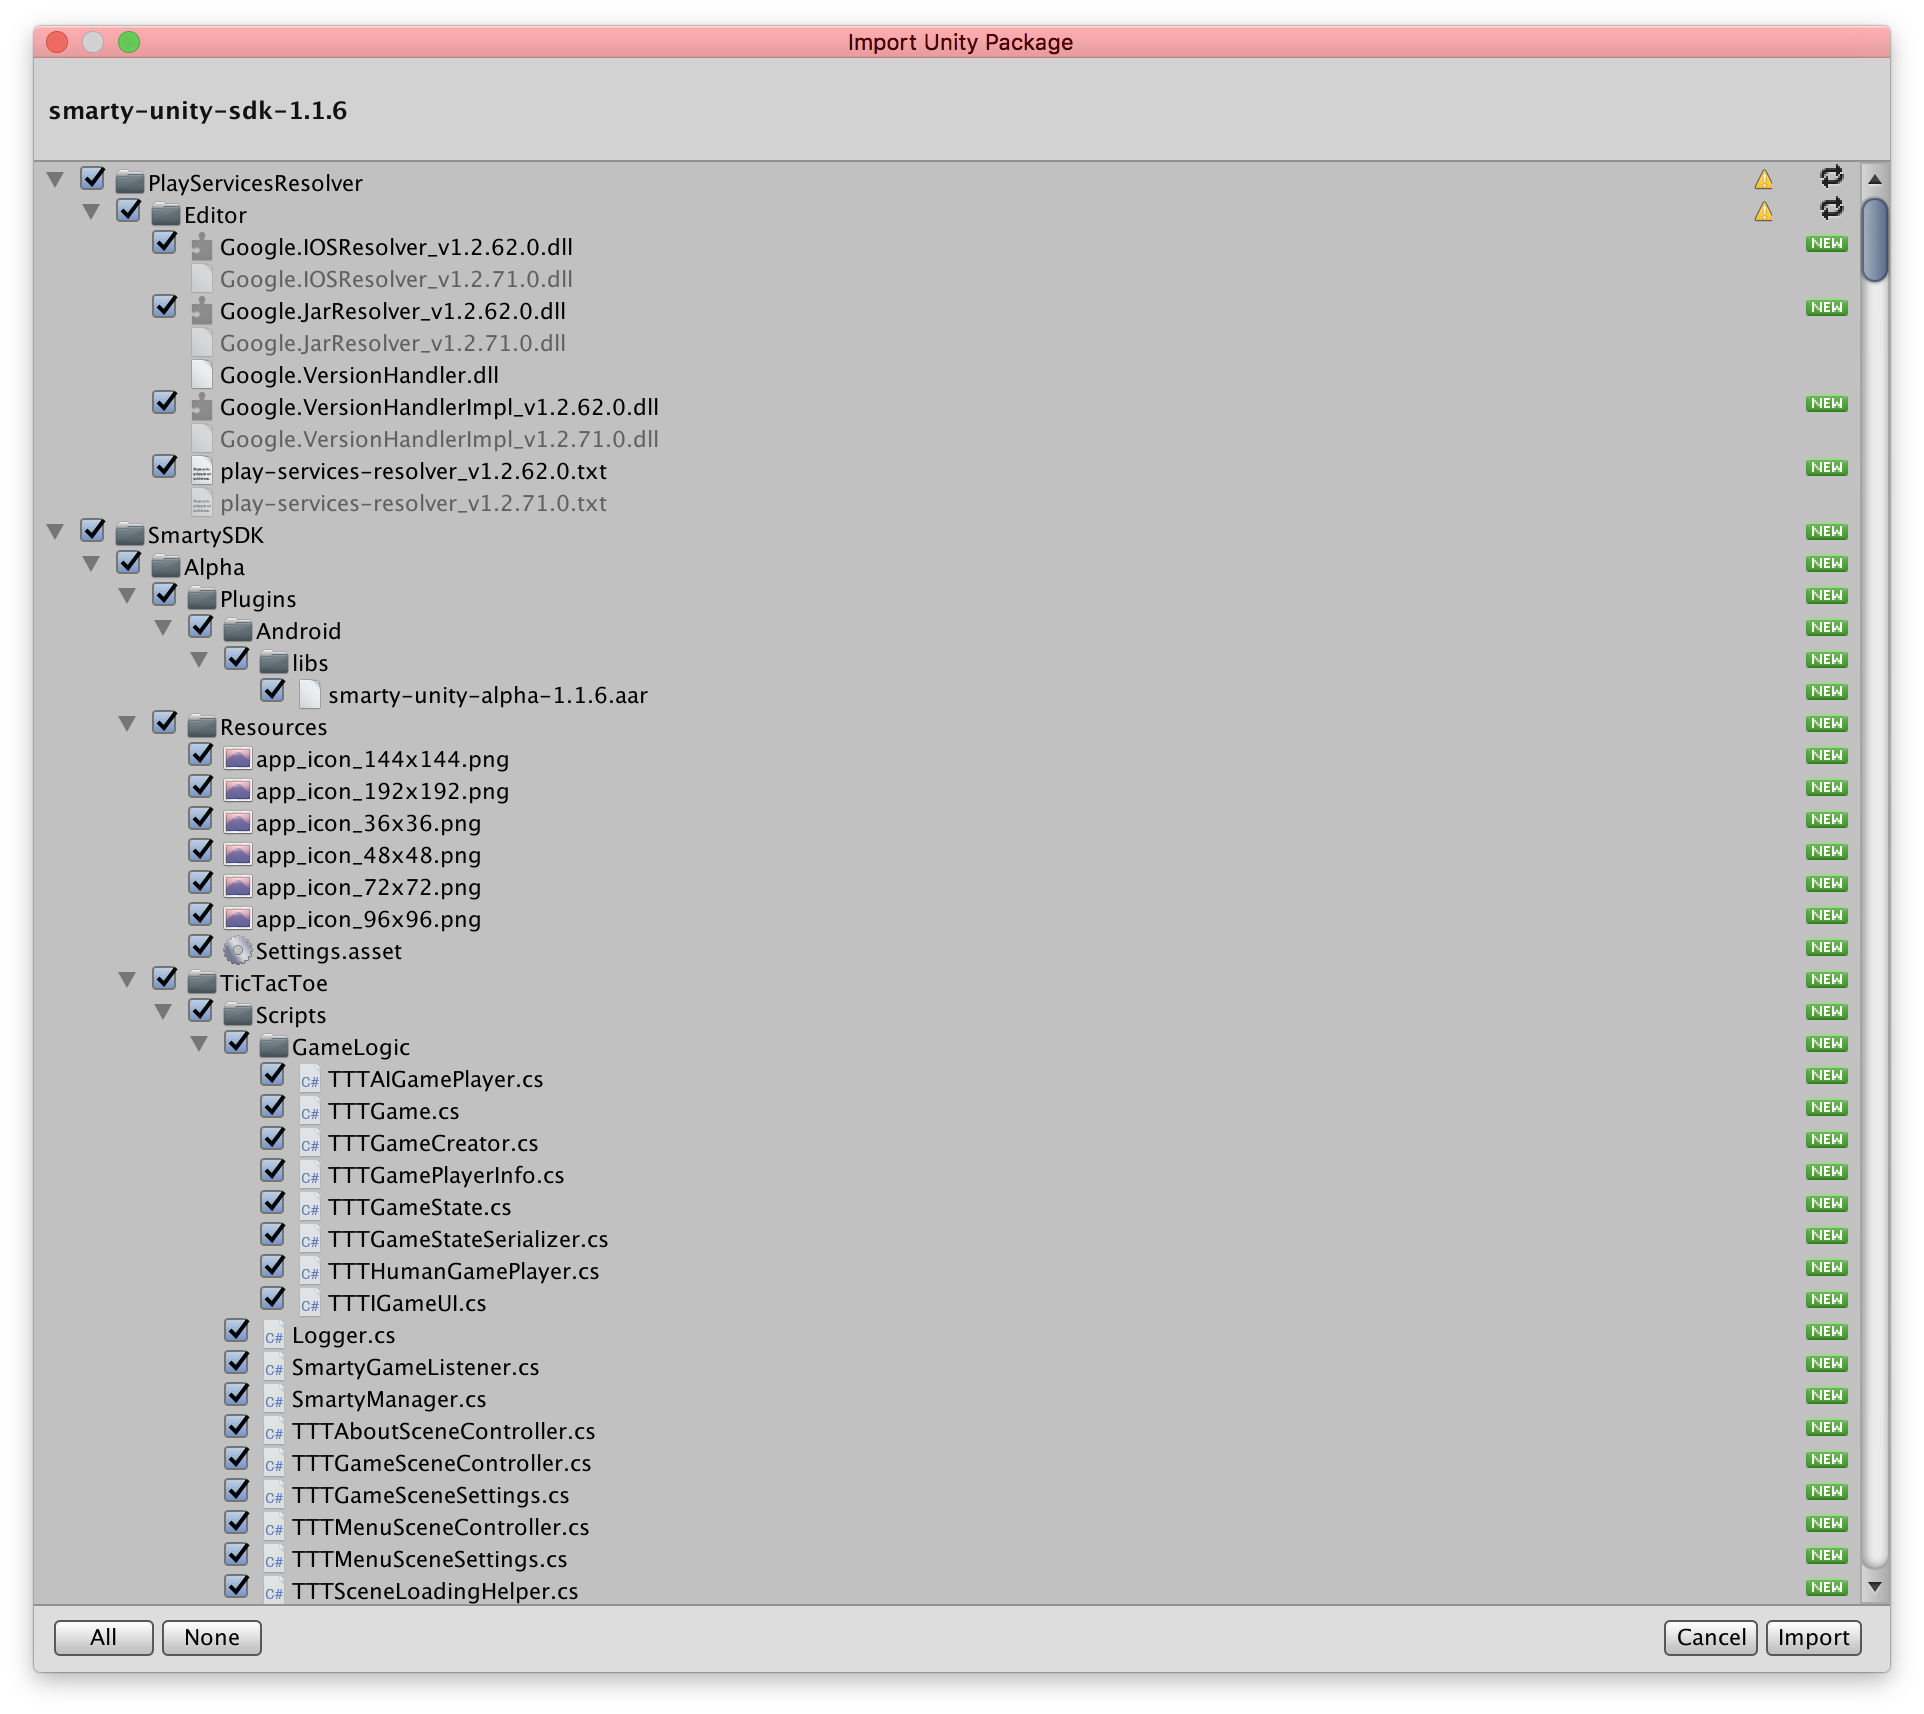Click the folder icon of SmartySDK

[128, 535]
